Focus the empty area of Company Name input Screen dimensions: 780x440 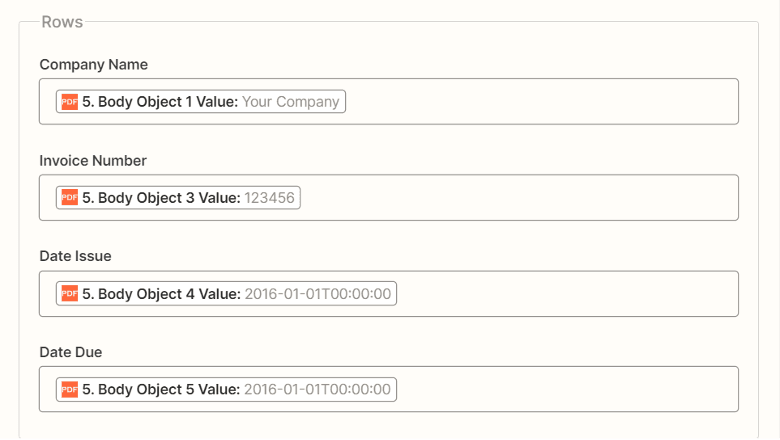pyautogui.click(x=540, y=102)
